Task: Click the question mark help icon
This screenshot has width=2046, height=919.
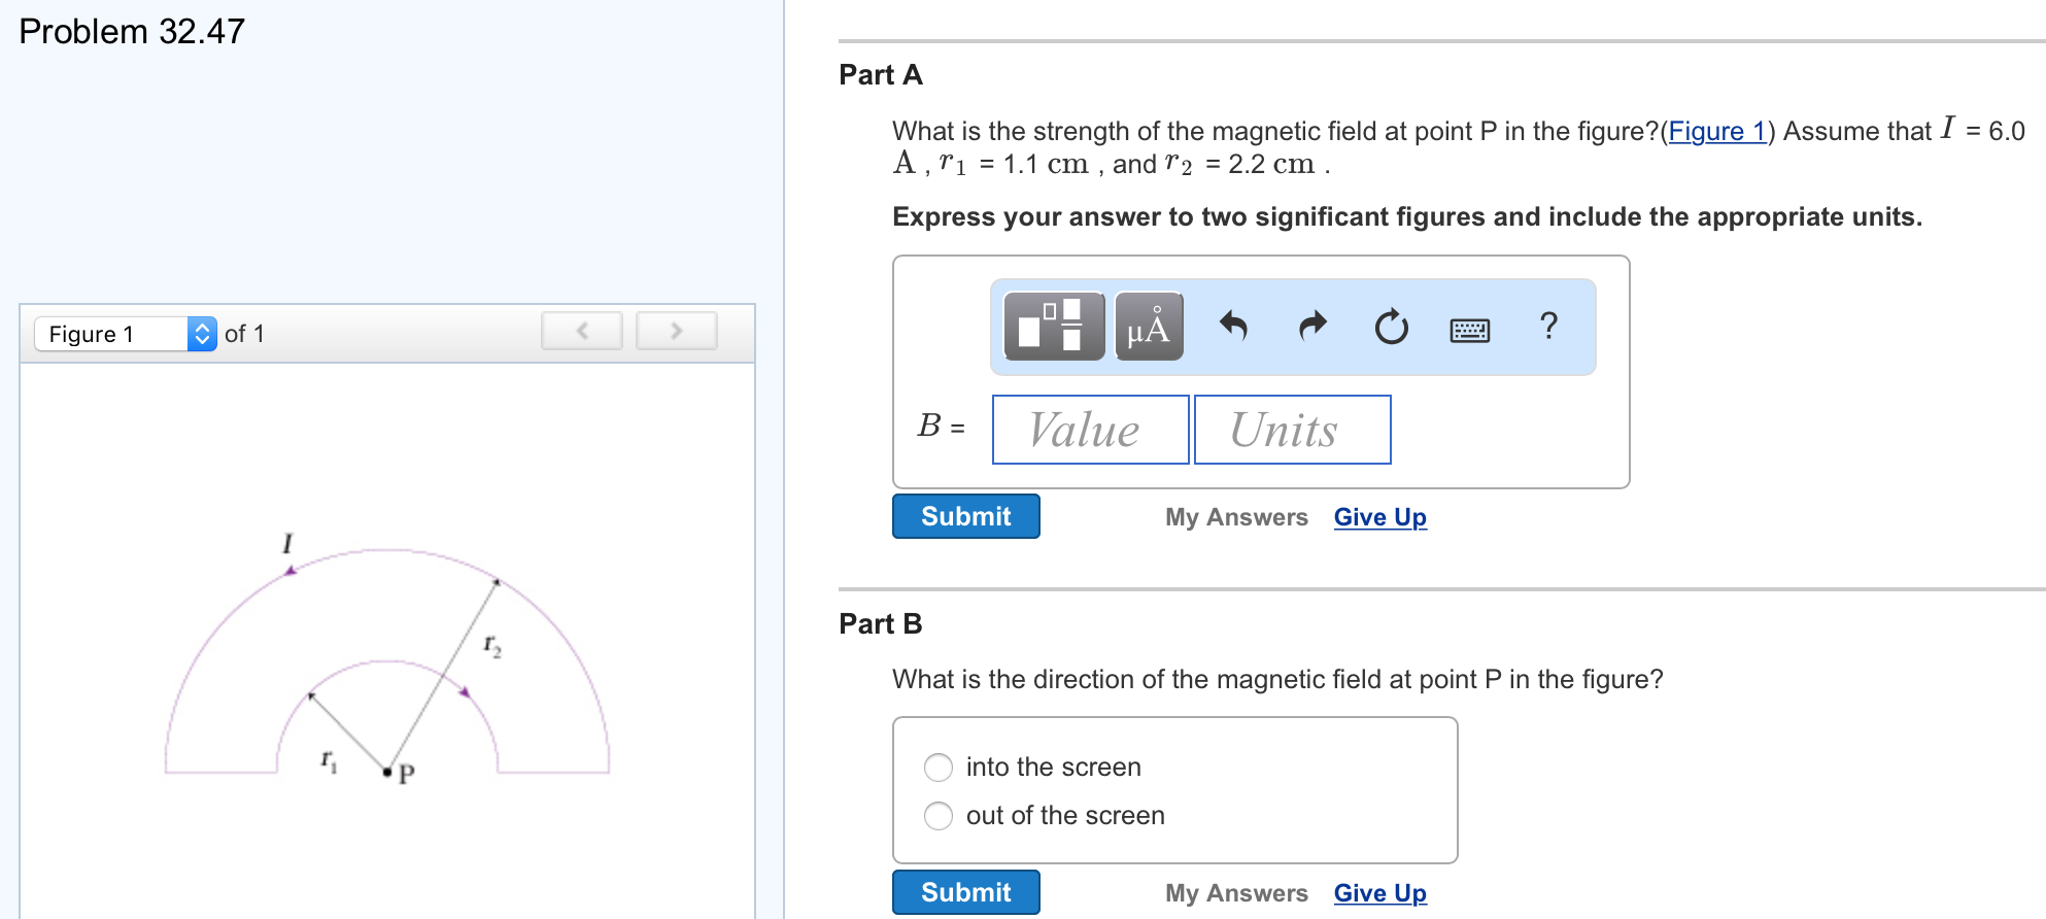Action: (1549, 325)
